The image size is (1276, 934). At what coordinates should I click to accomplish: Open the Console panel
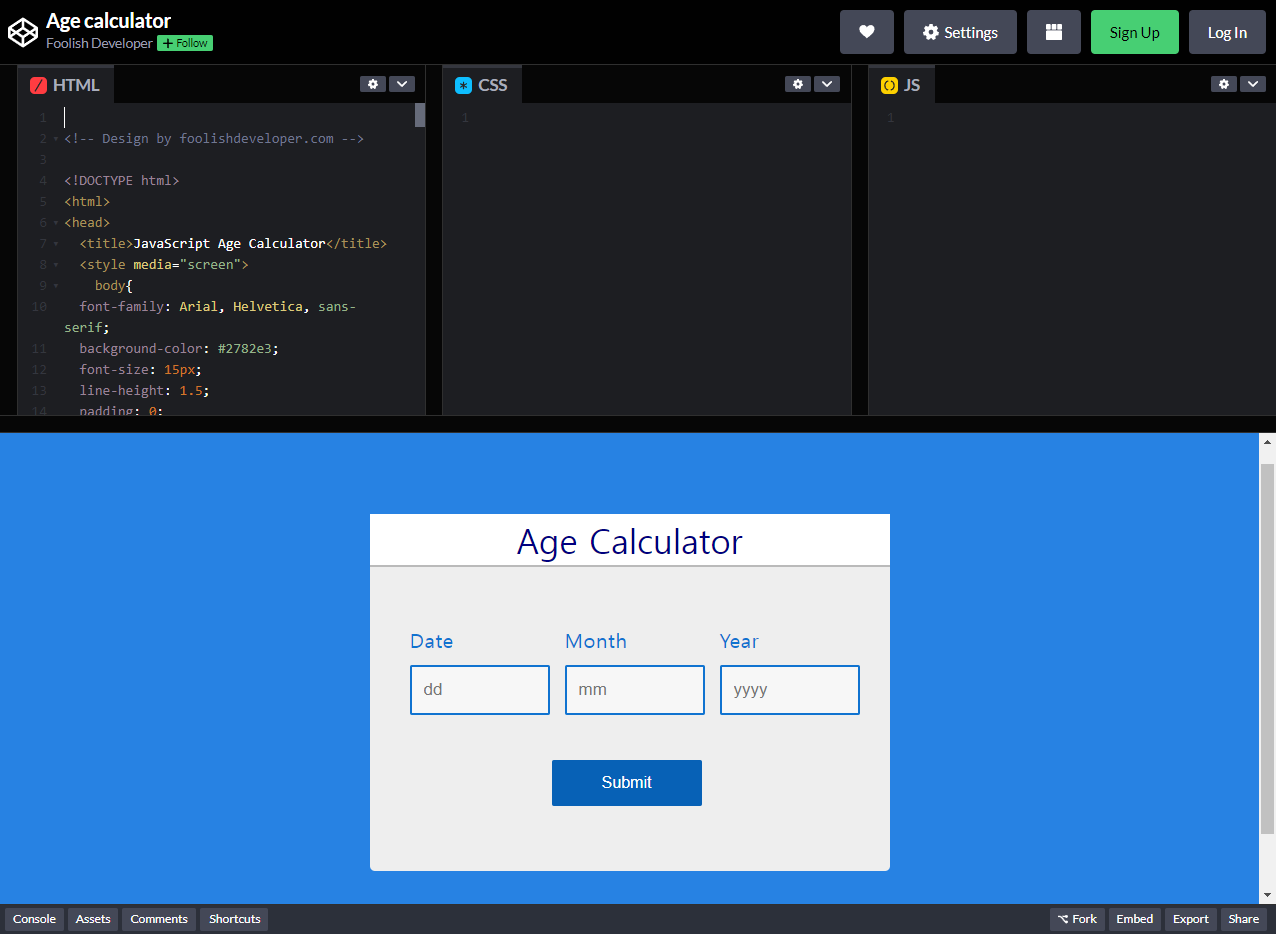pyautogui.click(x=34, y=919)
